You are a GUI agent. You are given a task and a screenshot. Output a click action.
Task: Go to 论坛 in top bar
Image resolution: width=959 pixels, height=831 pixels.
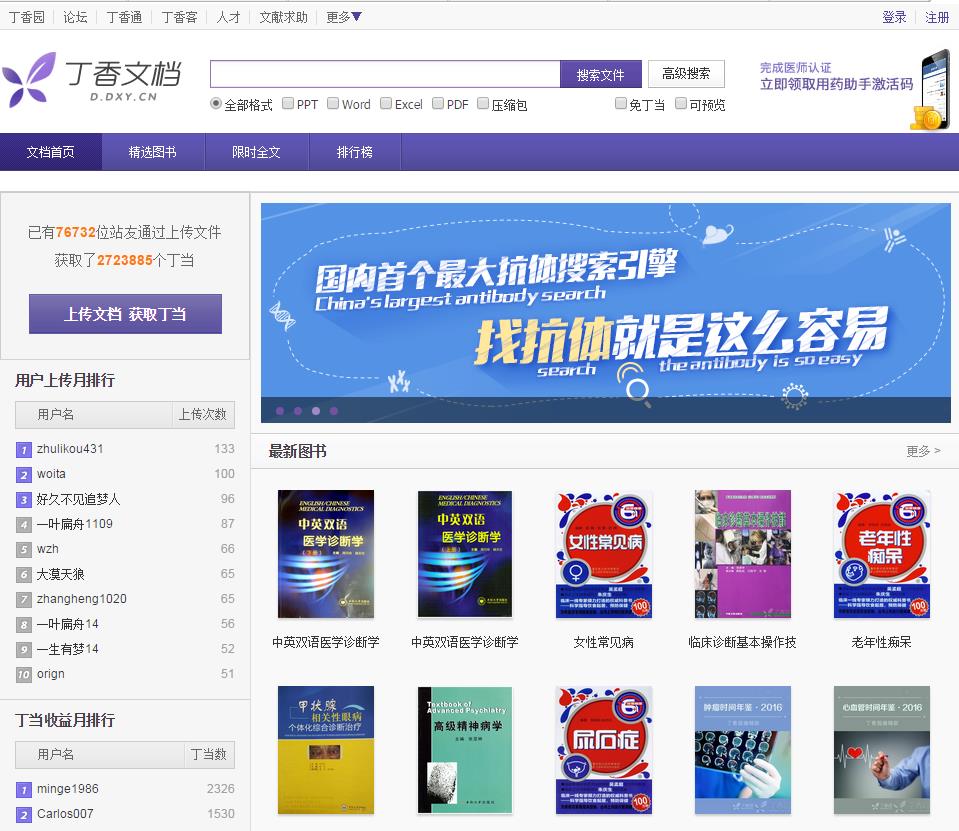coord(75,17)
